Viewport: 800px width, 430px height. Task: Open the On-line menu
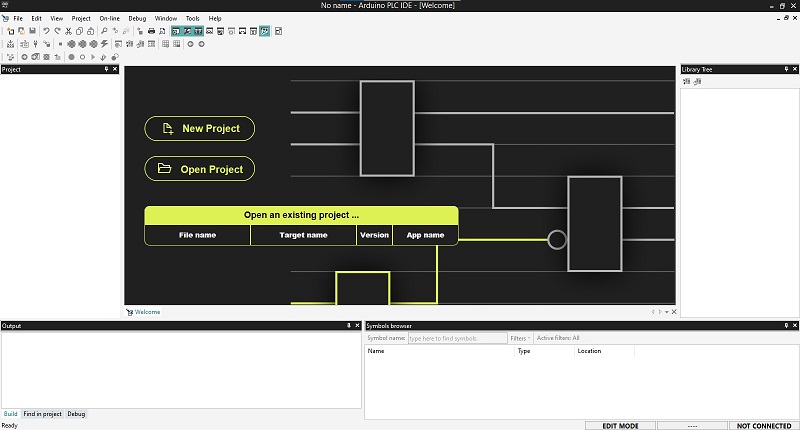click(x=109, y=18)
